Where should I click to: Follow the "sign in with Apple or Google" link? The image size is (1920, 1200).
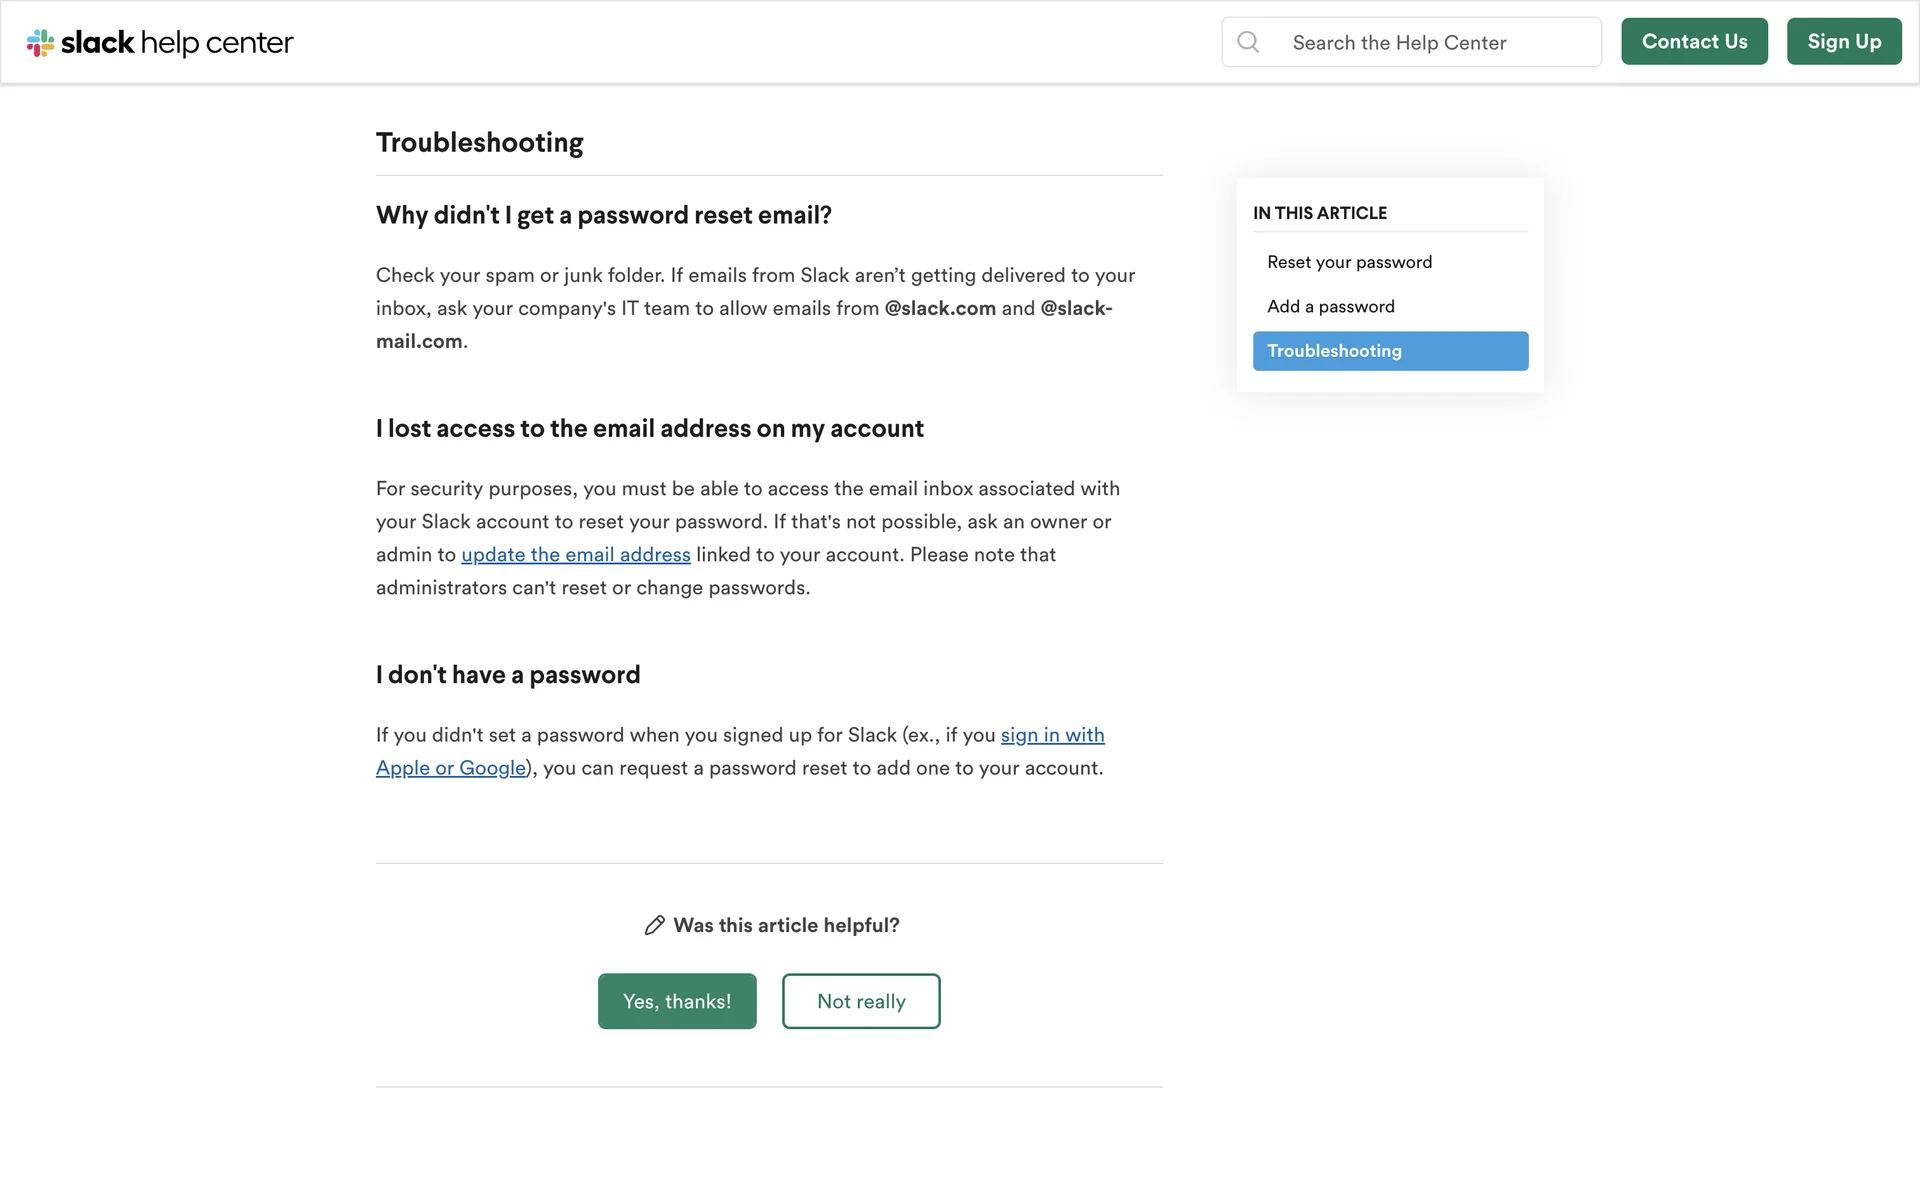pos(1052,736)
